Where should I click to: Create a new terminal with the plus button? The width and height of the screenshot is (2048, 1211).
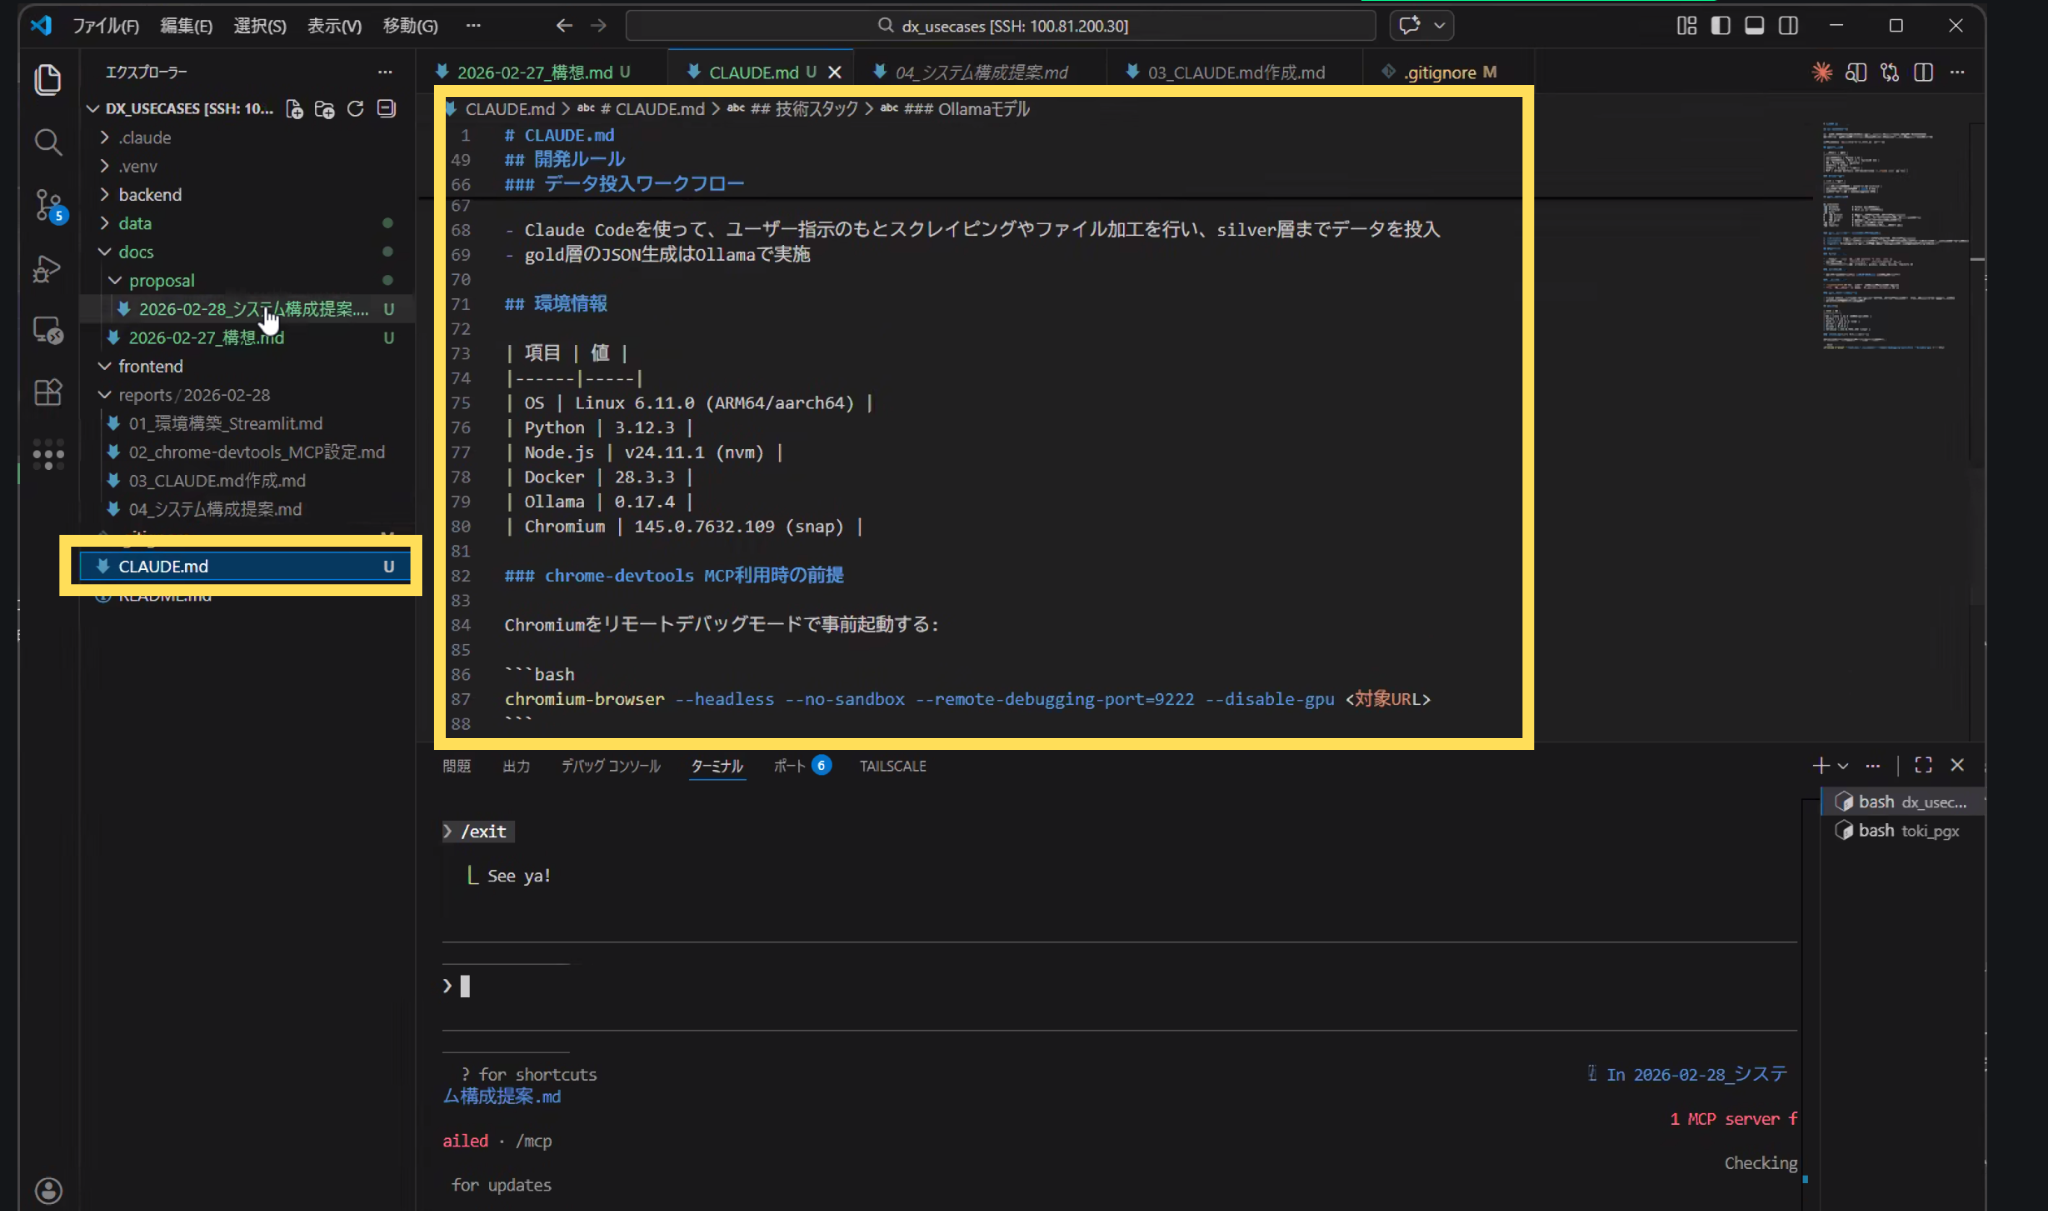[x=1820, y=765]
